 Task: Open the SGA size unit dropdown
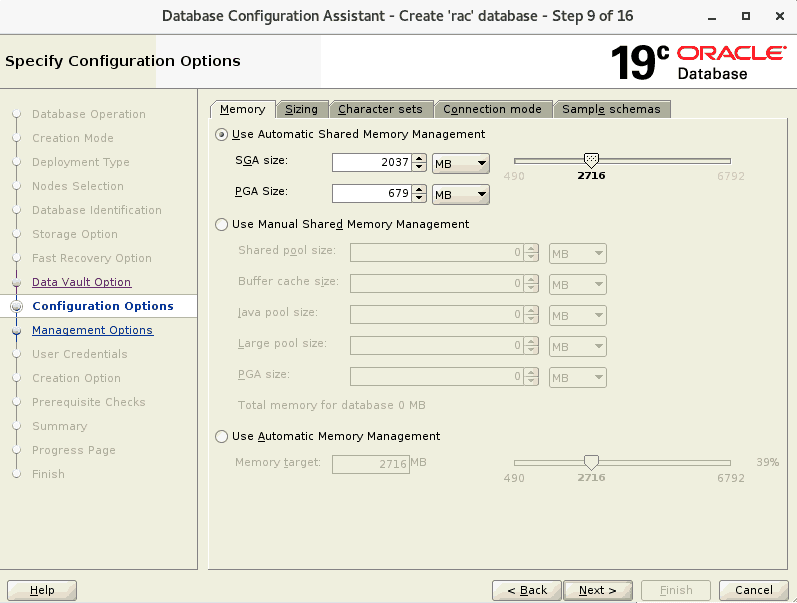point(461,164)
